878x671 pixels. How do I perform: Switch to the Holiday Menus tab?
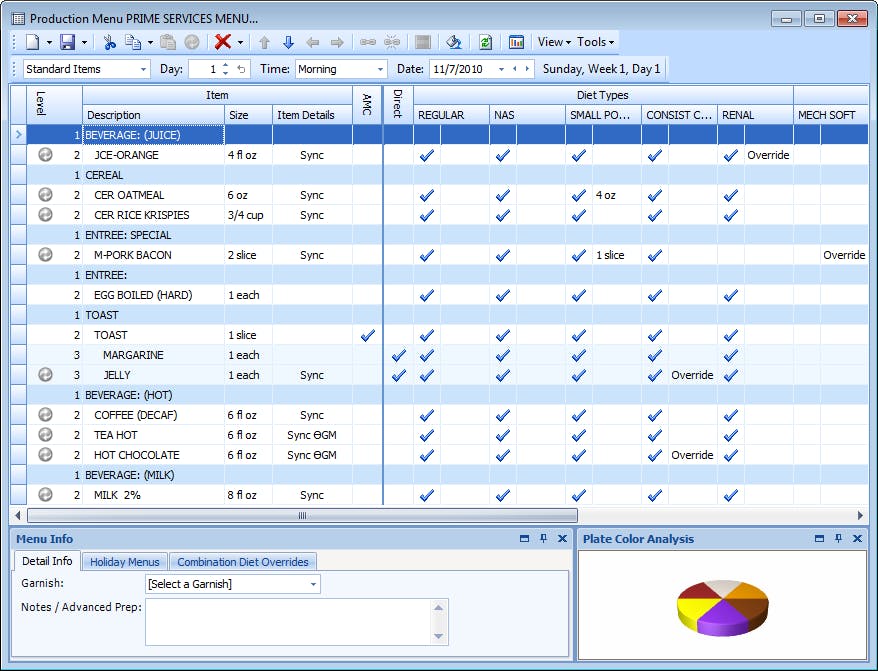[124, 562]
